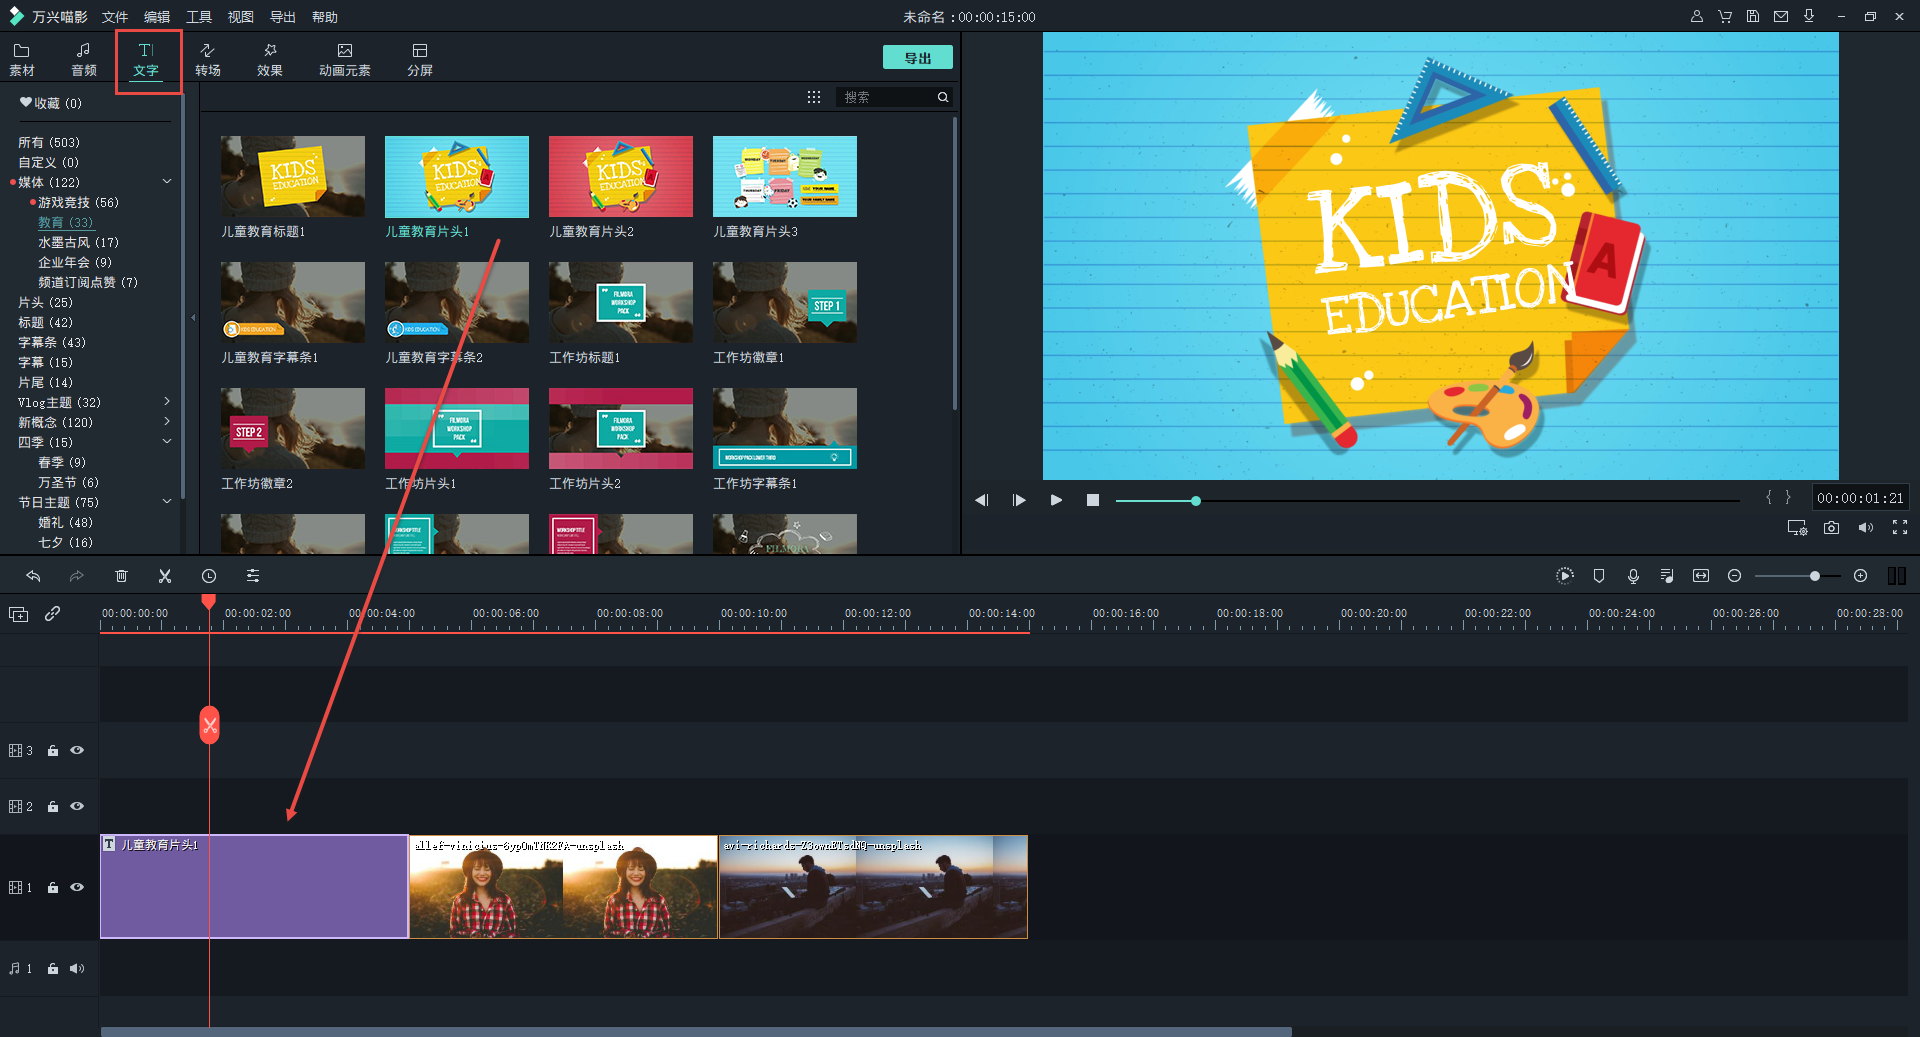Image resolution: width=1920 pixels, height=1037 pixels.
Task: Open the 转场 transitions tab
Action: pyautogui.click(x=208, y=59)
